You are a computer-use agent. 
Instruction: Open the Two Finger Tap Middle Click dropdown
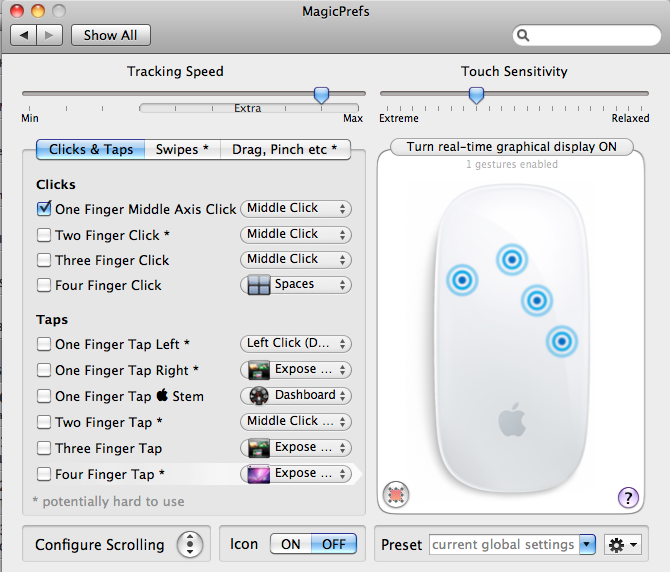point(296,422)
